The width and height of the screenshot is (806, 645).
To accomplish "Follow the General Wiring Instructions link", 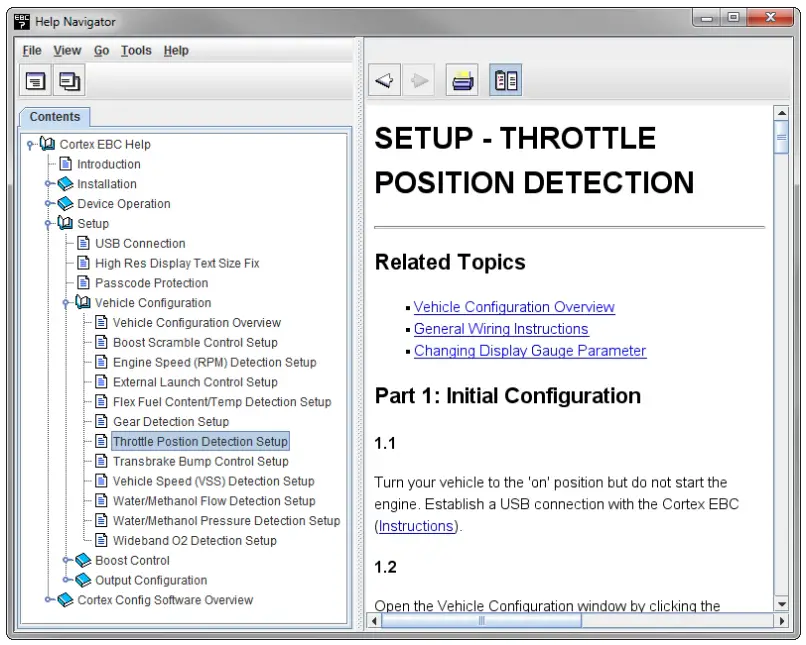I will tap(501, 329).
